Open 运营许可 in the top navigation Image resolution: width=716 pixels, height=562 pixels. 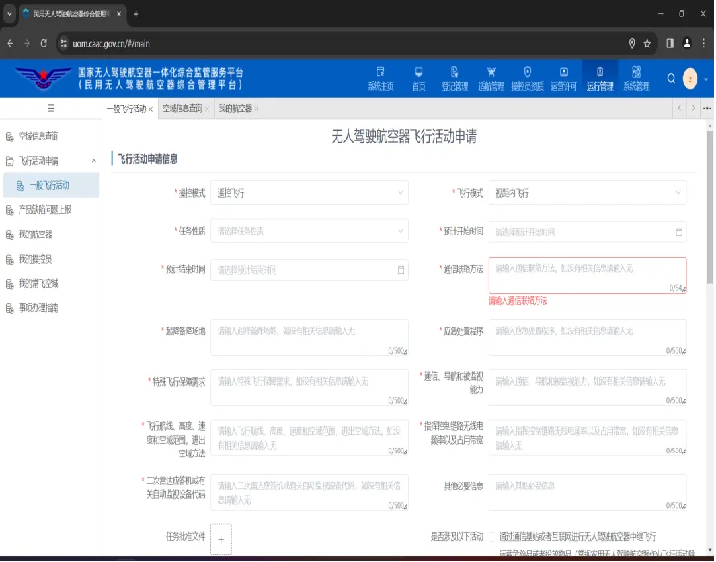tap(563, 79)
